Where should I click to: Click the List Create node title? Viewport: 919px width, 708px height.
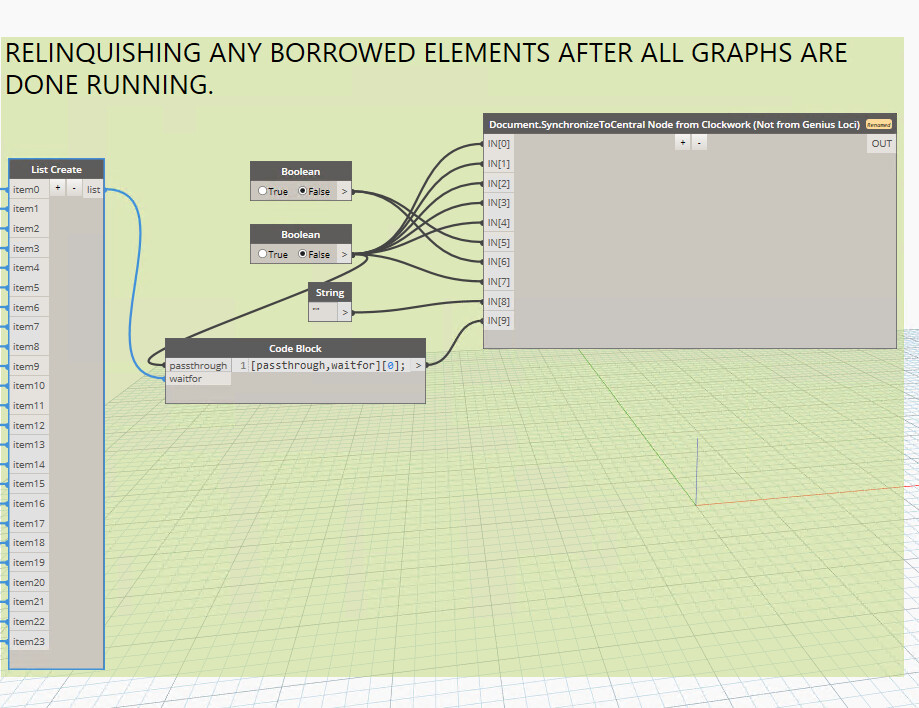(56, 169)
